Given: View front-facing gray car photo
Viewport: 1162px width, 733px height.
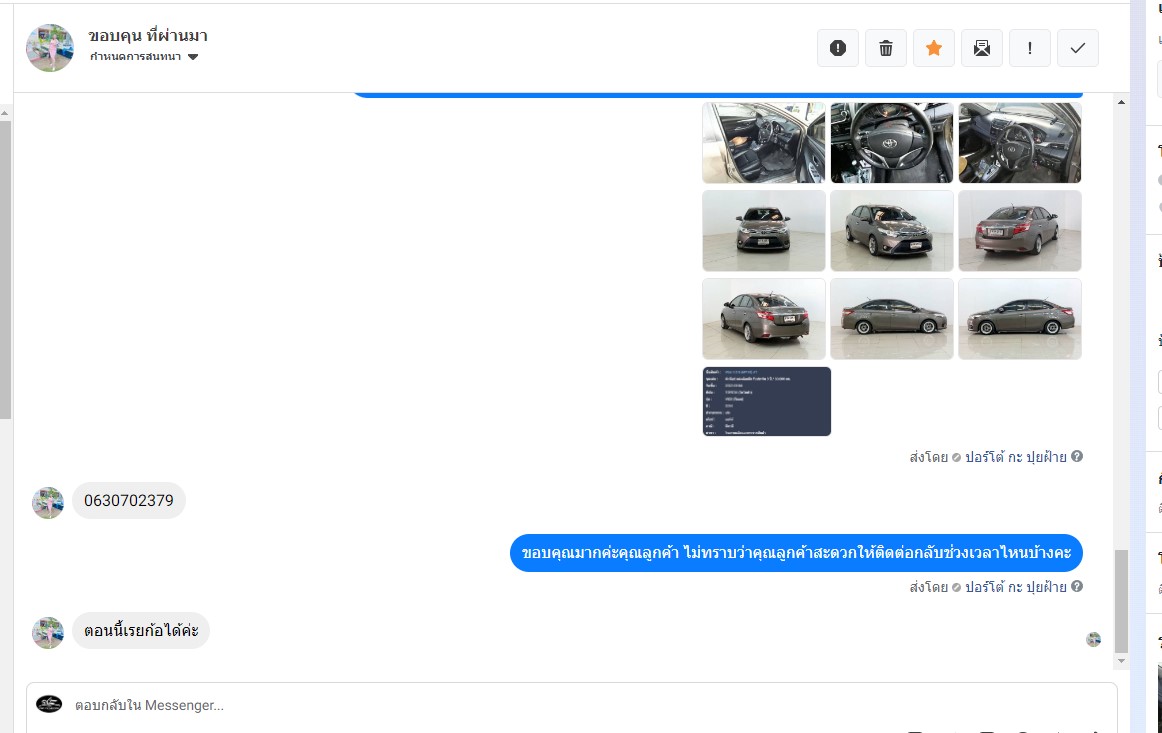Looking at the screenshot, I should coord(764,231).
